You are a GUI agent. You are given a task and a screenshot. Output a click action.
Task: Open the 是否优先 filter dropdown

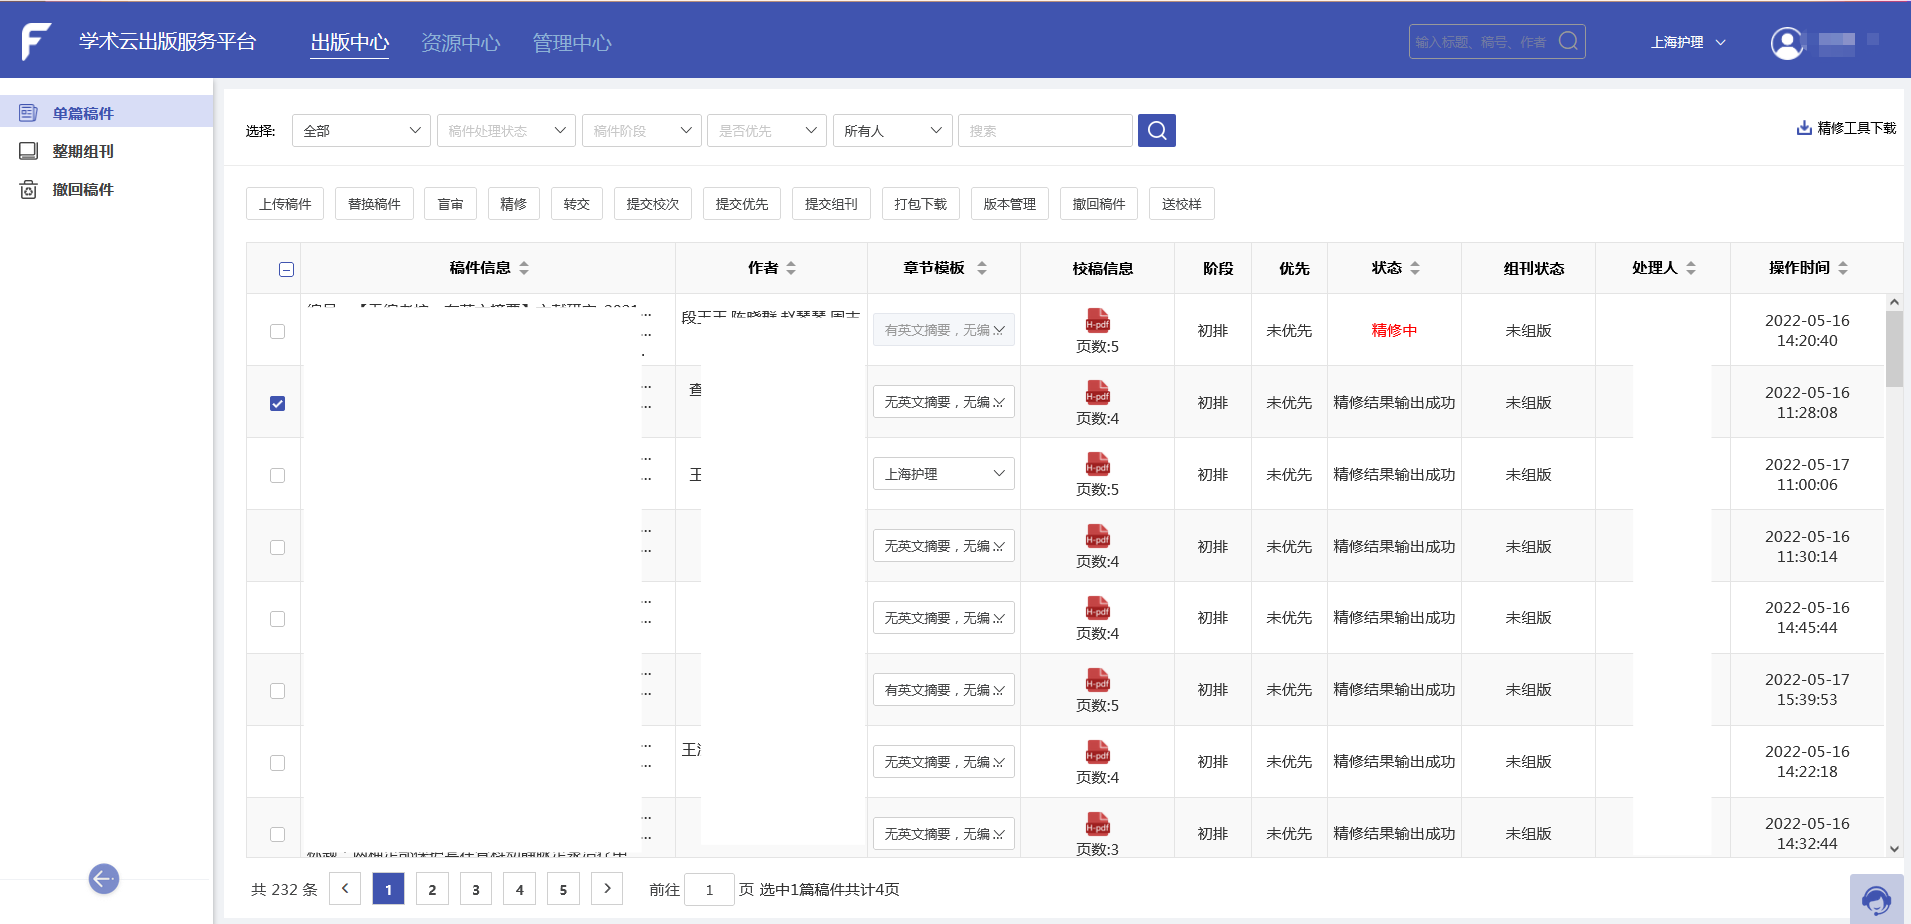(766, 130)
